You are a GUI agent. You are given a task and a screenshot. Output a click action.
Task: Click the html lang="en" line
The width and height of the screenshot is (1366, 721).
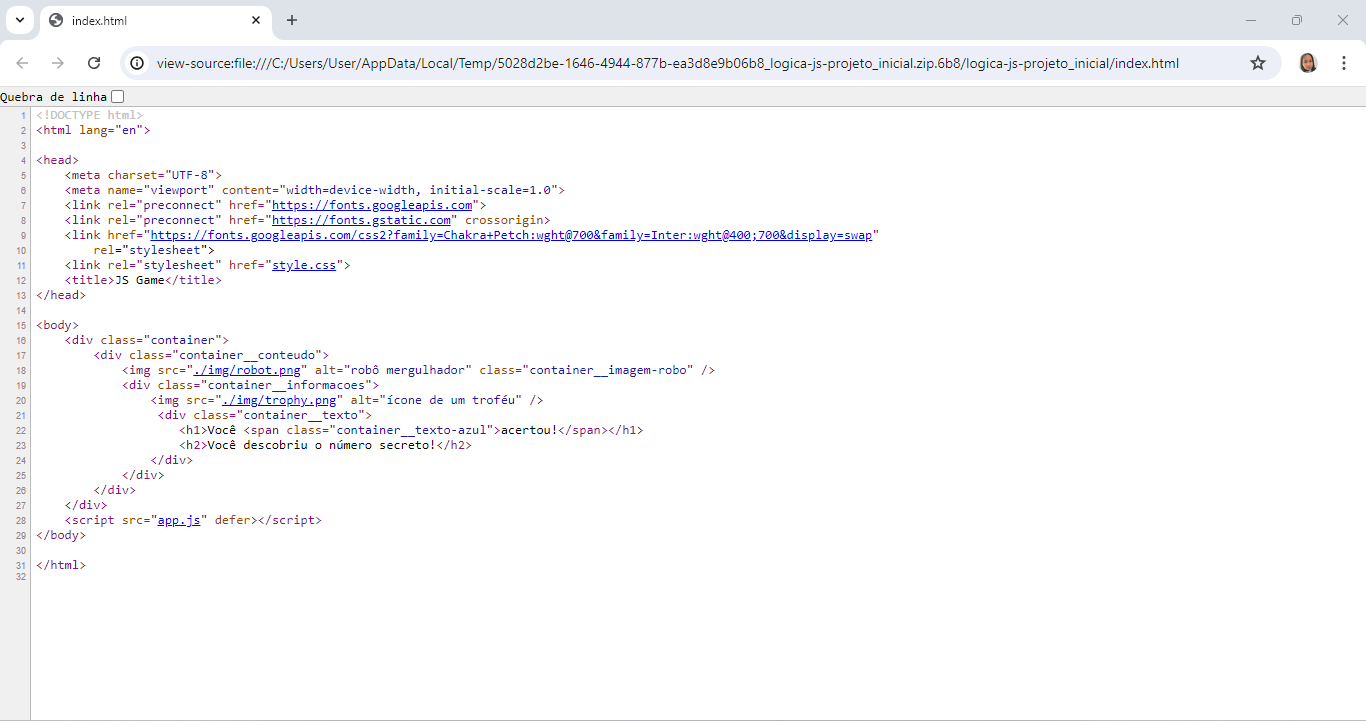tap(93, 130)
